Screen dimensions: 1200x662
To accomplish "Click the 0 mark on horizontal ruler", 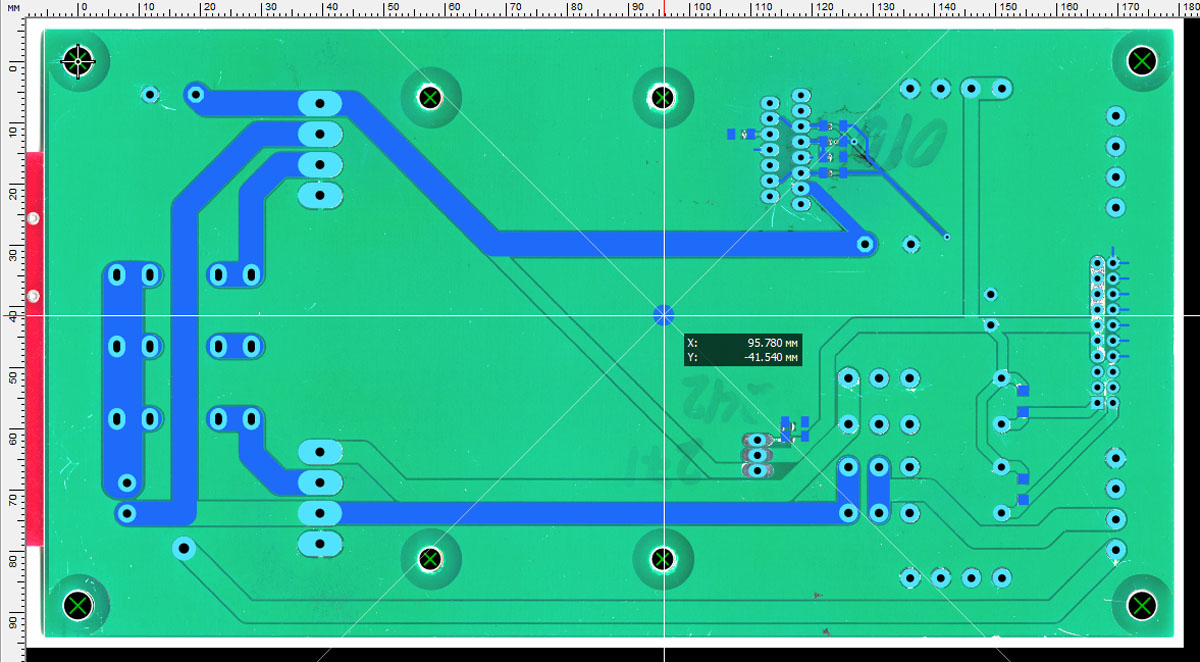I will pyautogui.click(x=83, y=8).
